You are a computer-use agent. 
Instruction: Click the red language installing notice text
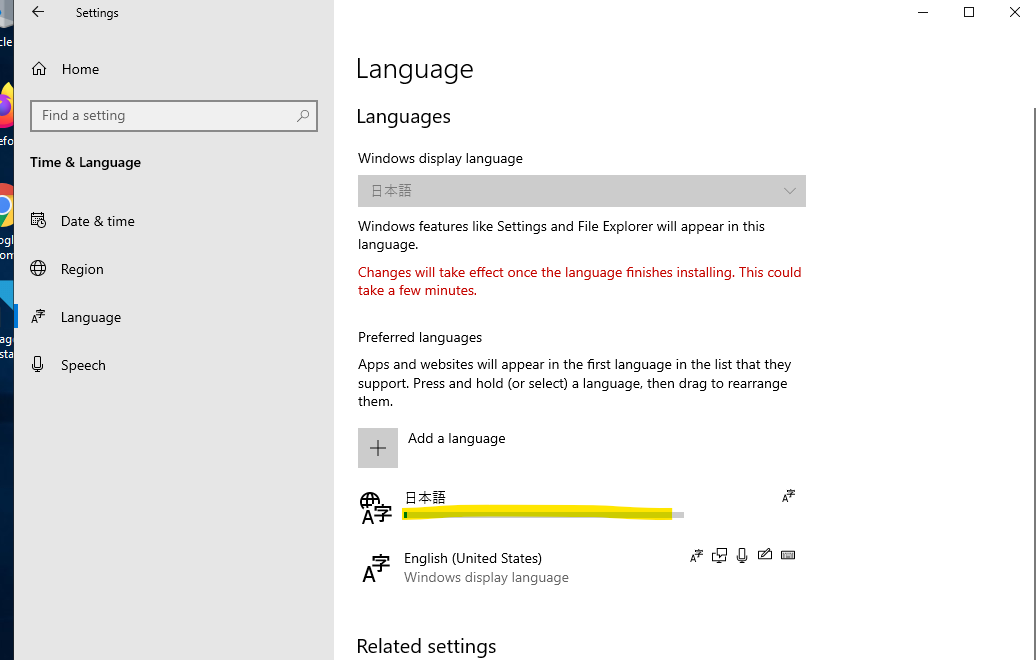point(579,281)
